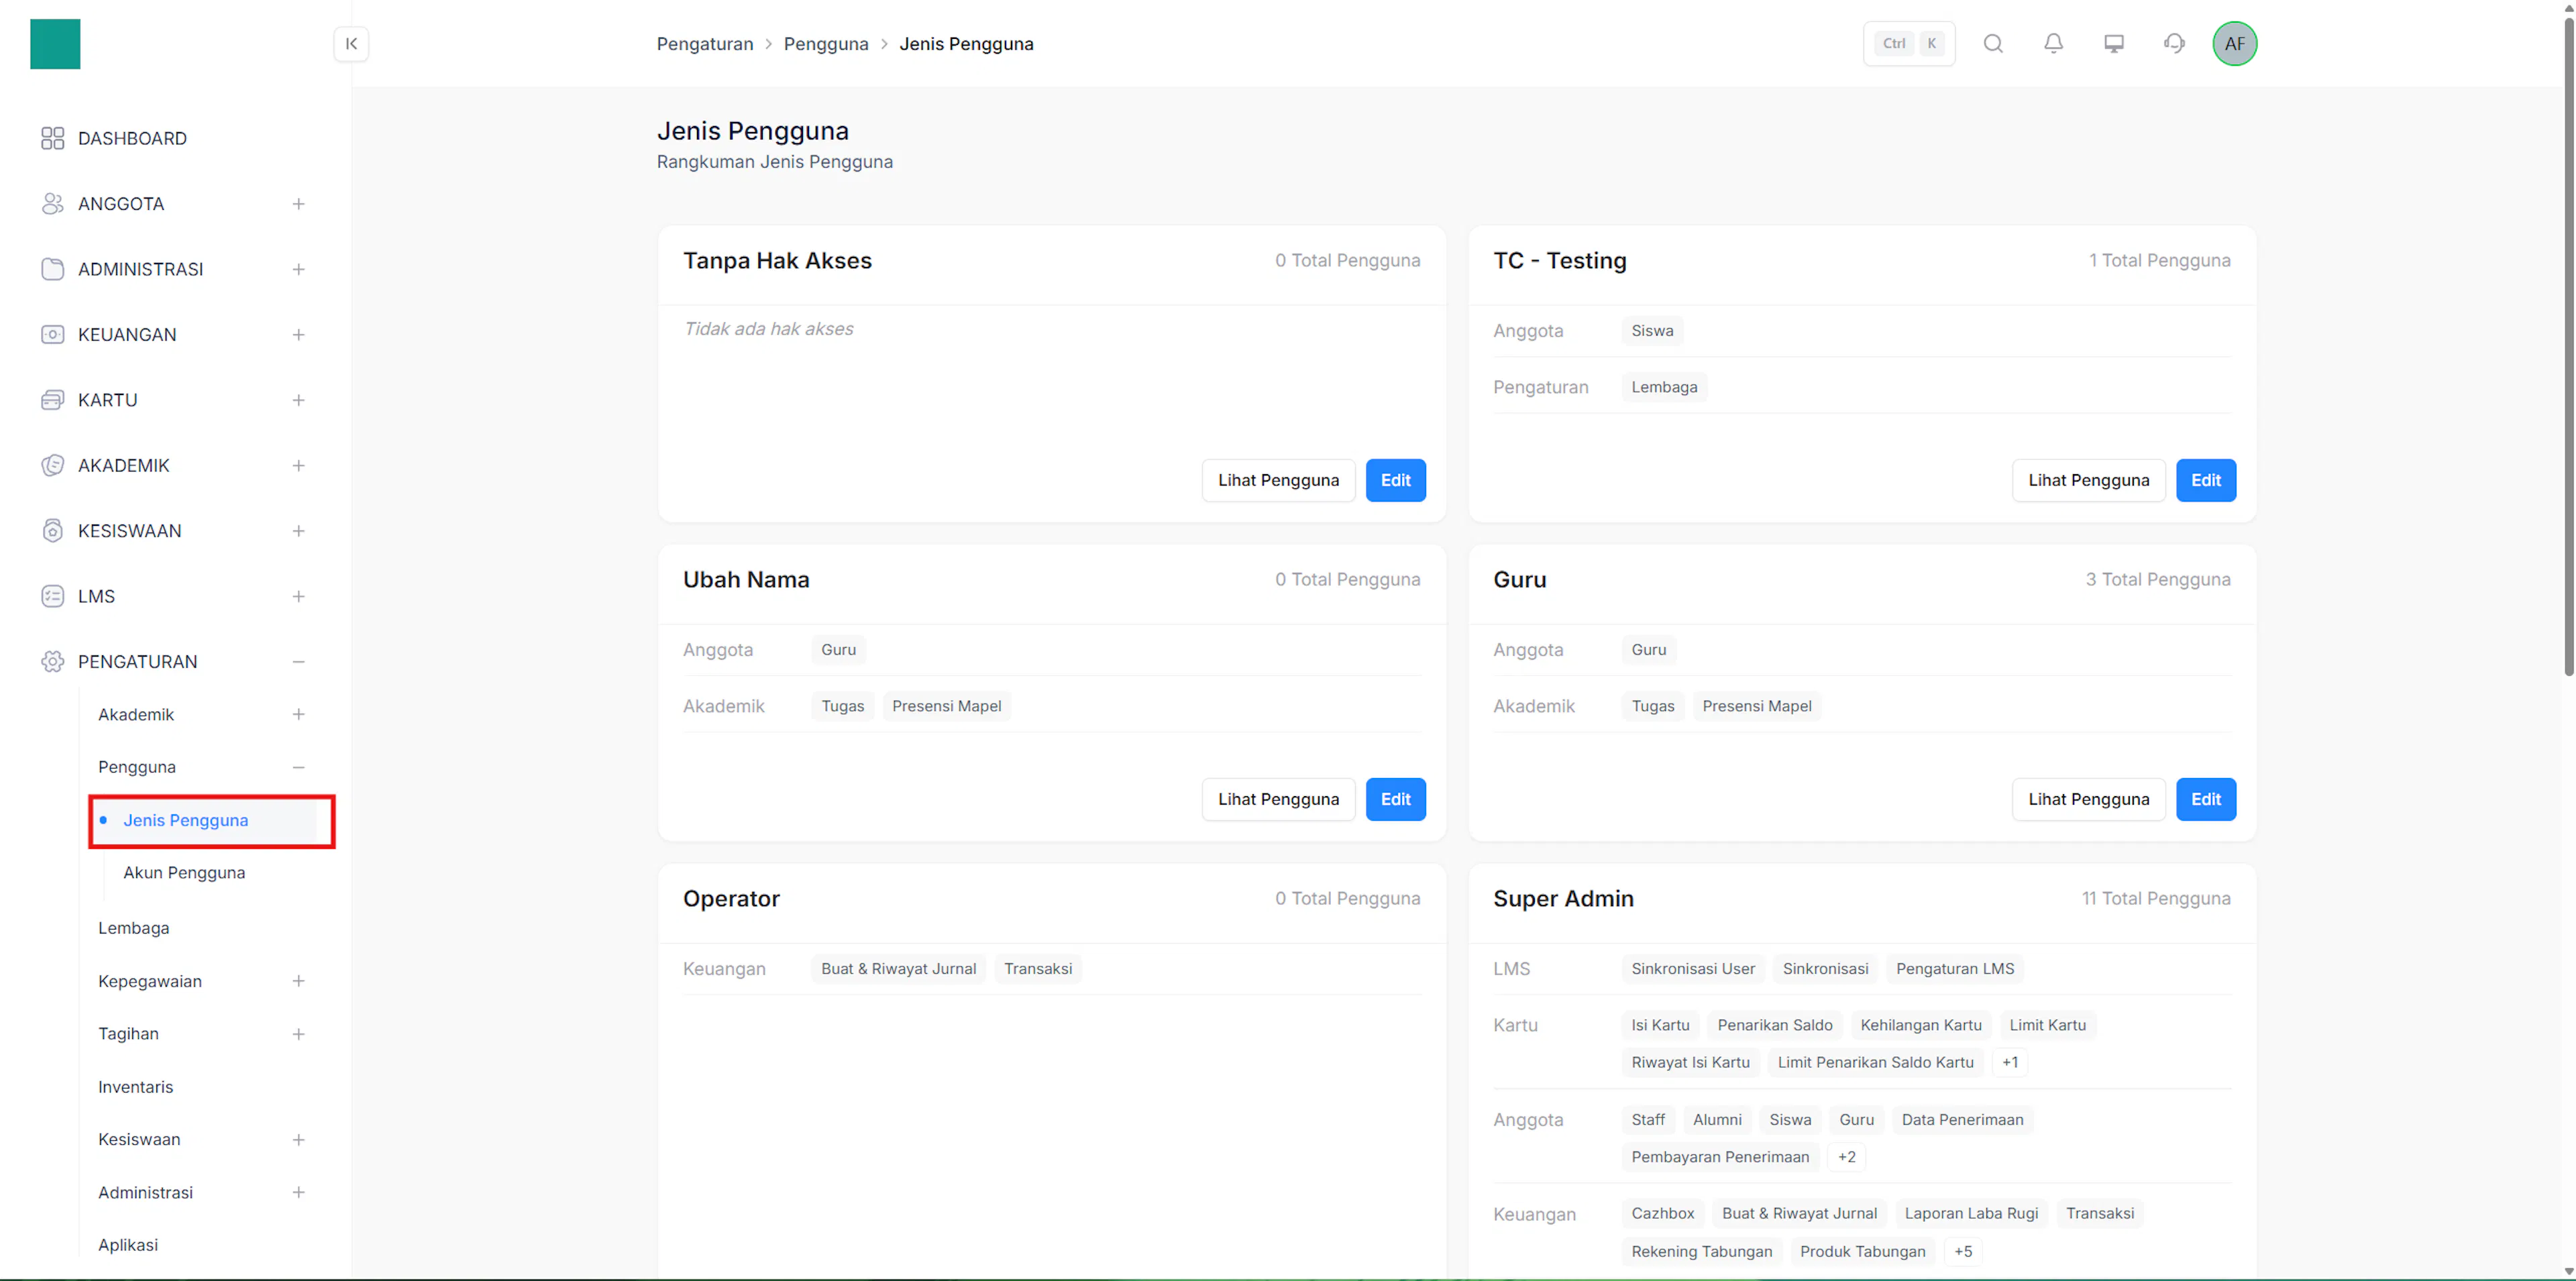Collapse the PENGATURAN menu minus
The width and height of the screenshot is (2576, 1281).
298,662
